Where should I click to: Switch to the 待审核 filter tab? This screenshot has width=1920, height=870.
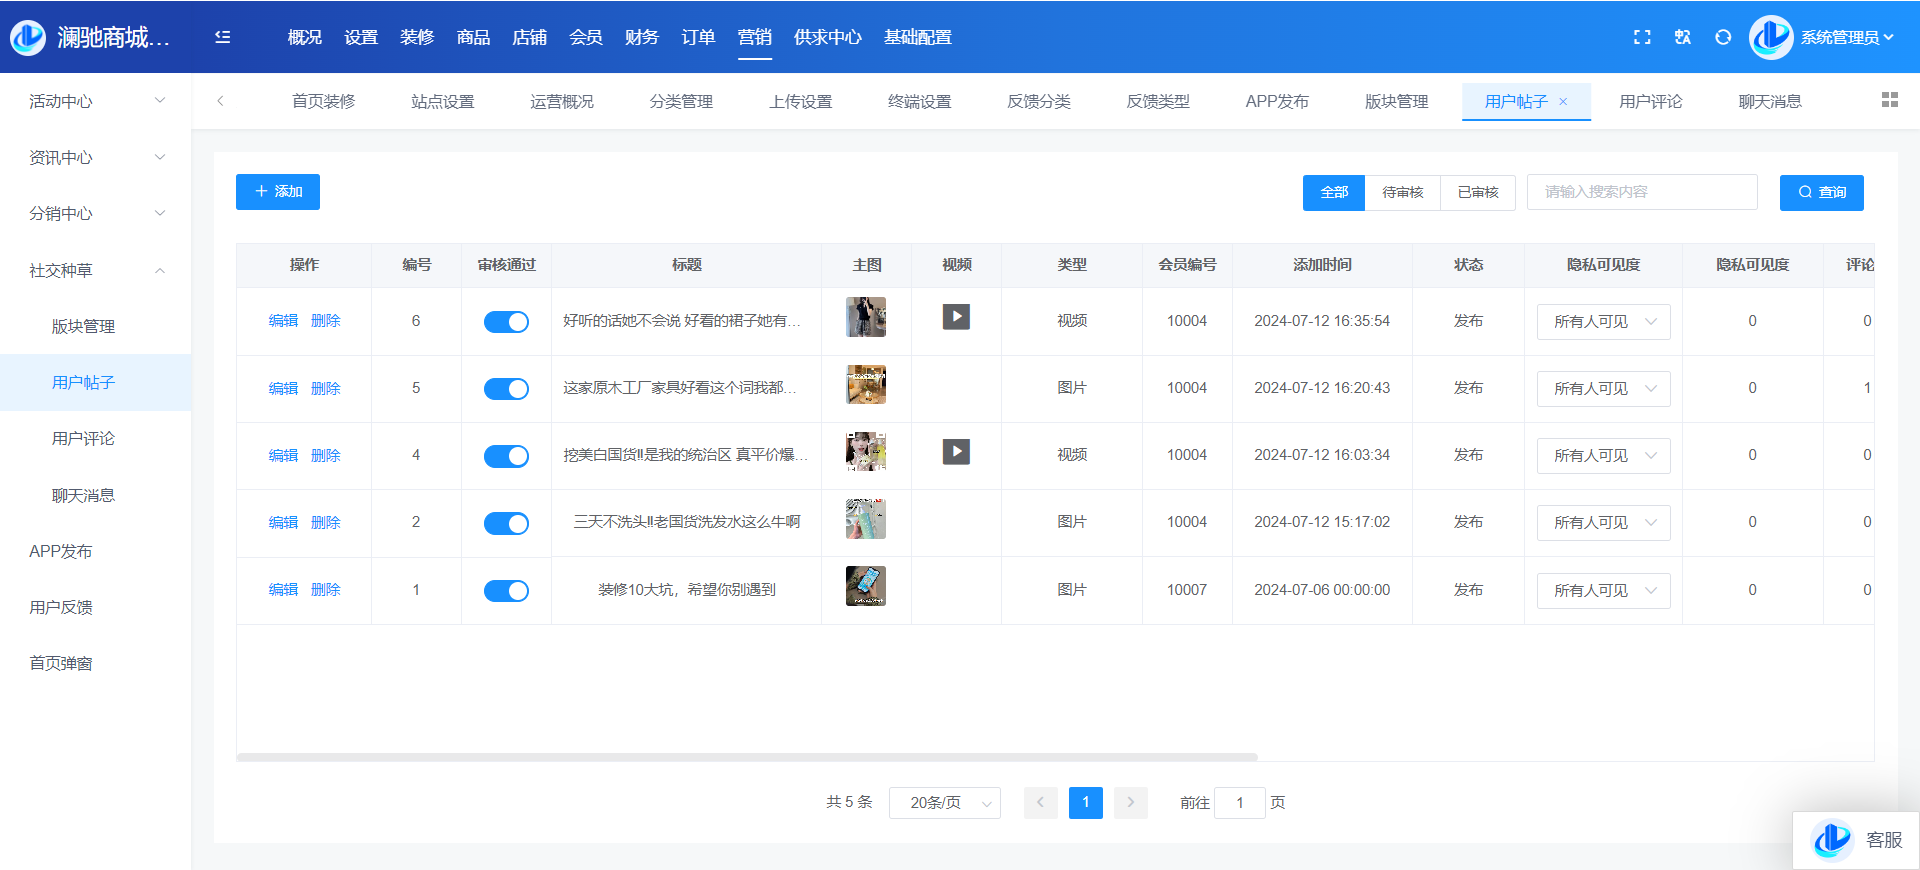pyautogui.click(x=1402, y=192)
